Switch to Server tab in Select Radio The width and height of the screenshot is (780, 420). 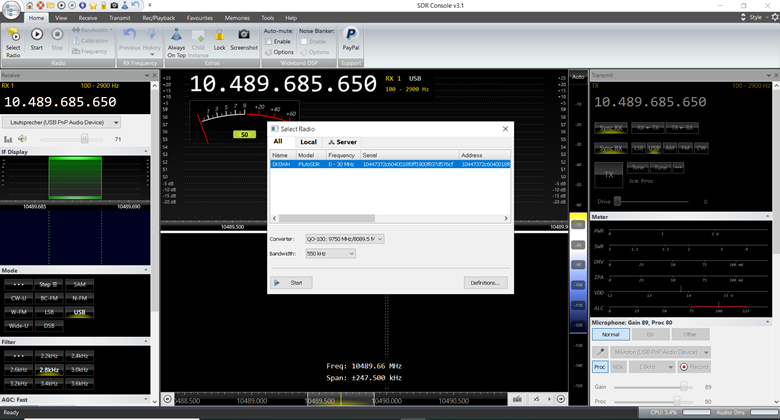343,142
